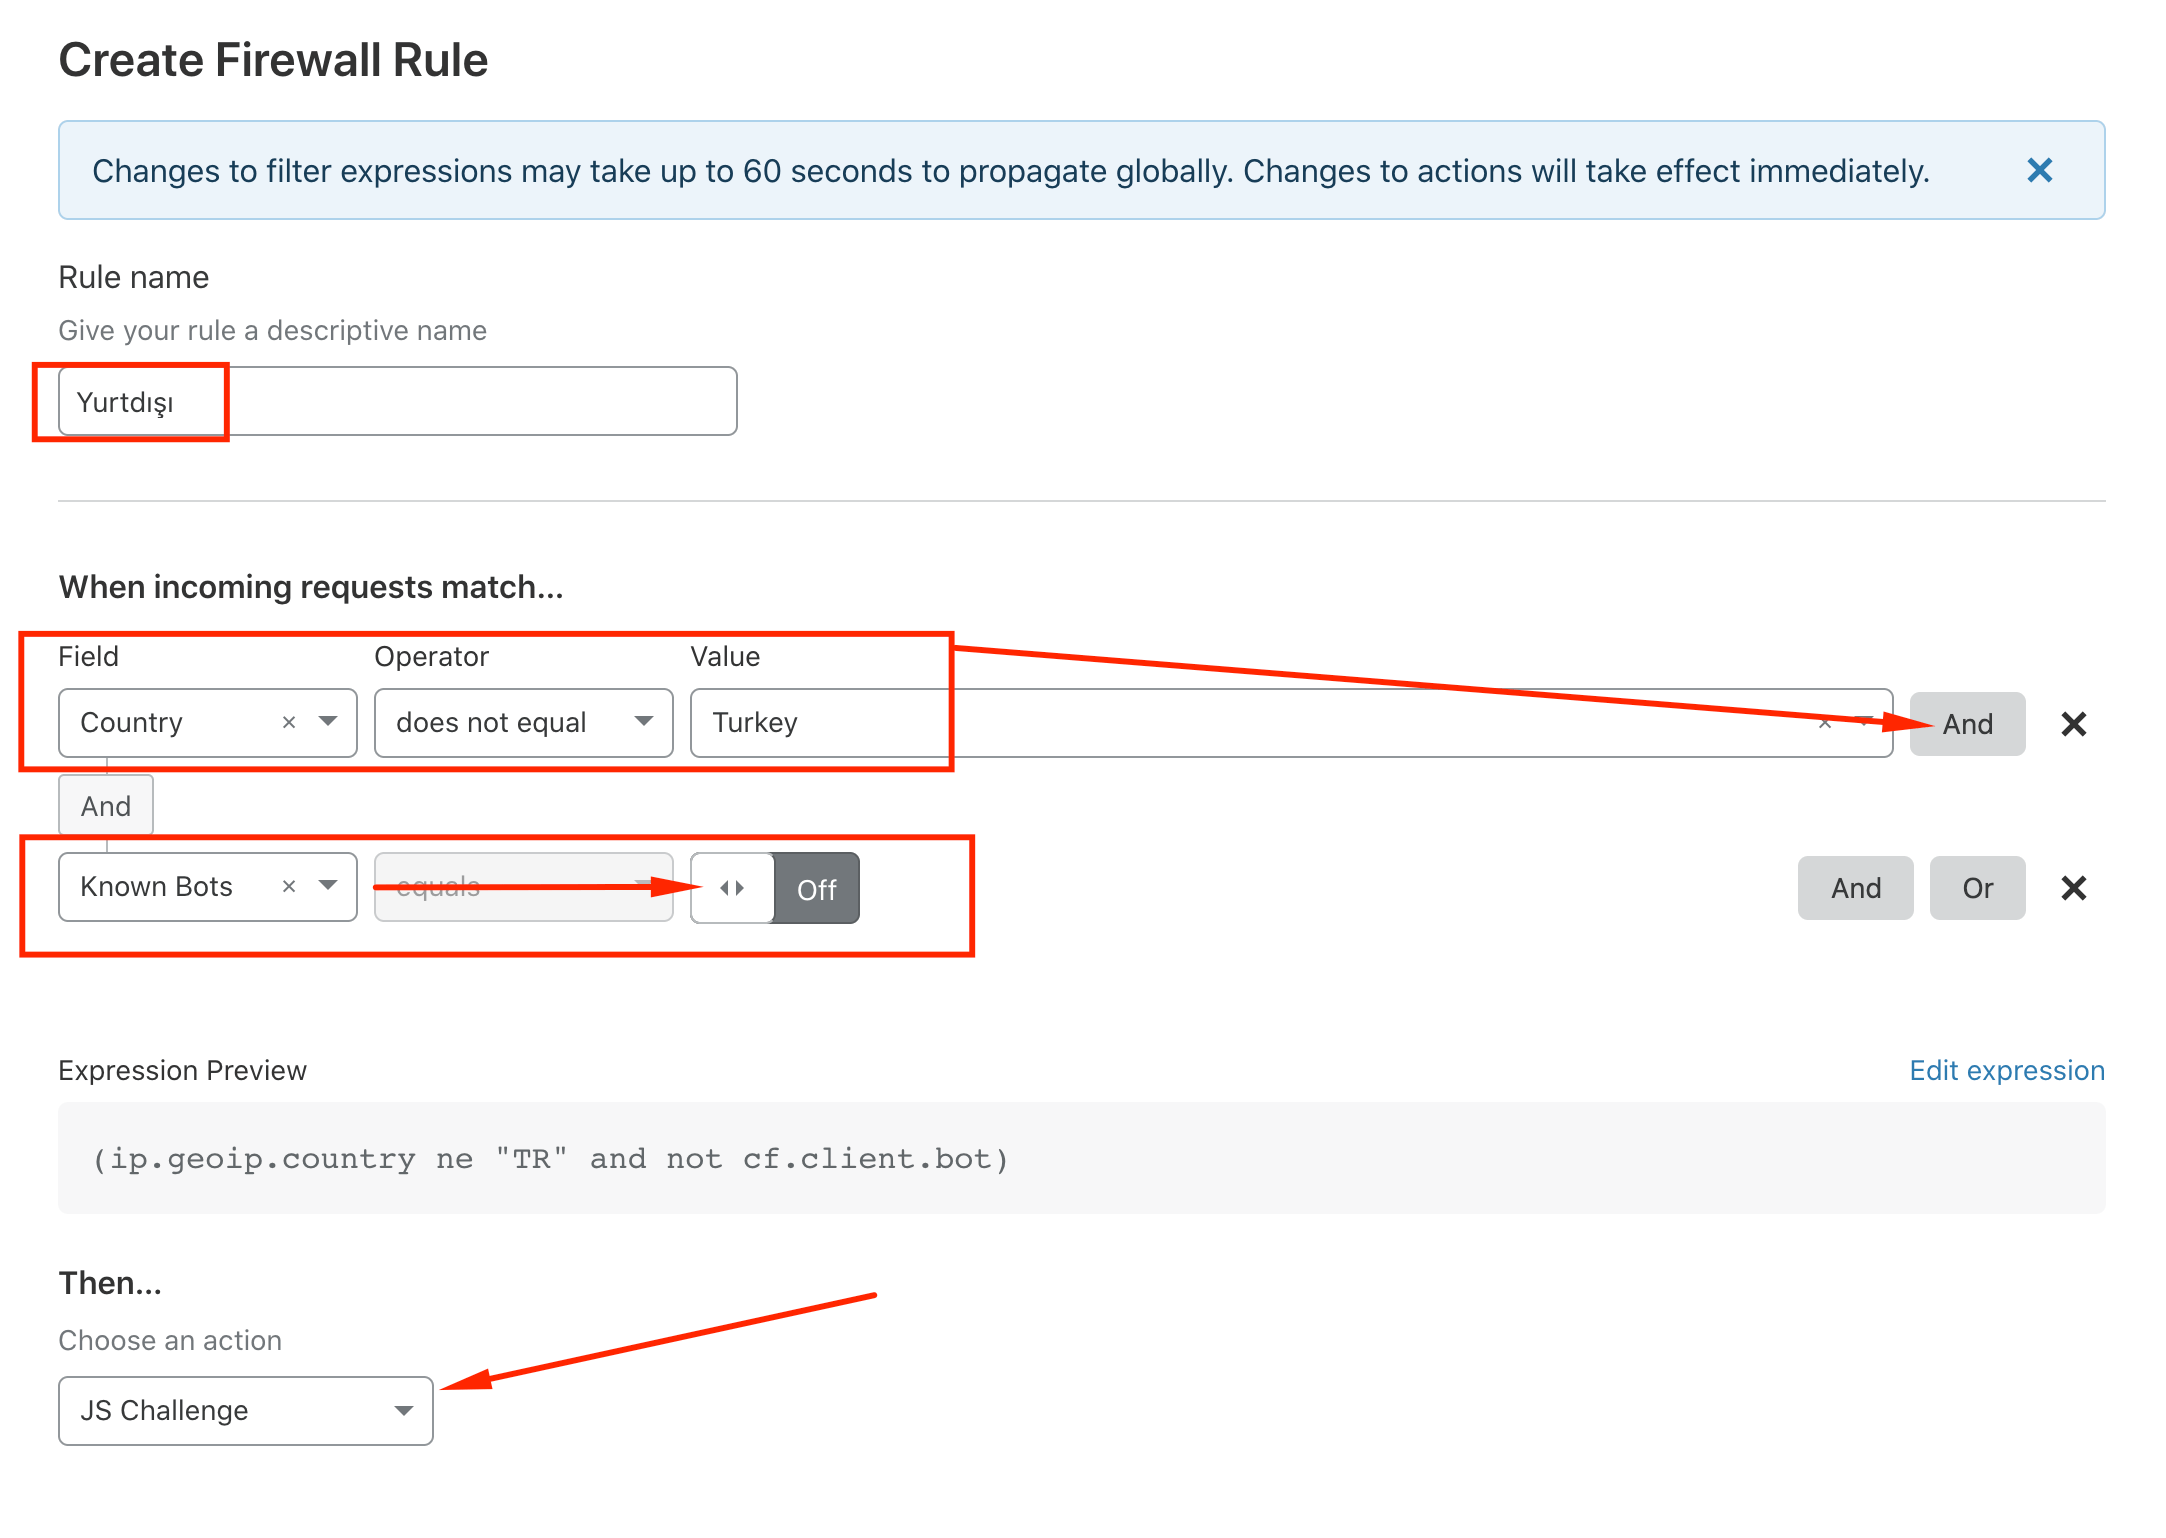Click the And button on Country row

pyautogui.click(x=1967, y=724)
